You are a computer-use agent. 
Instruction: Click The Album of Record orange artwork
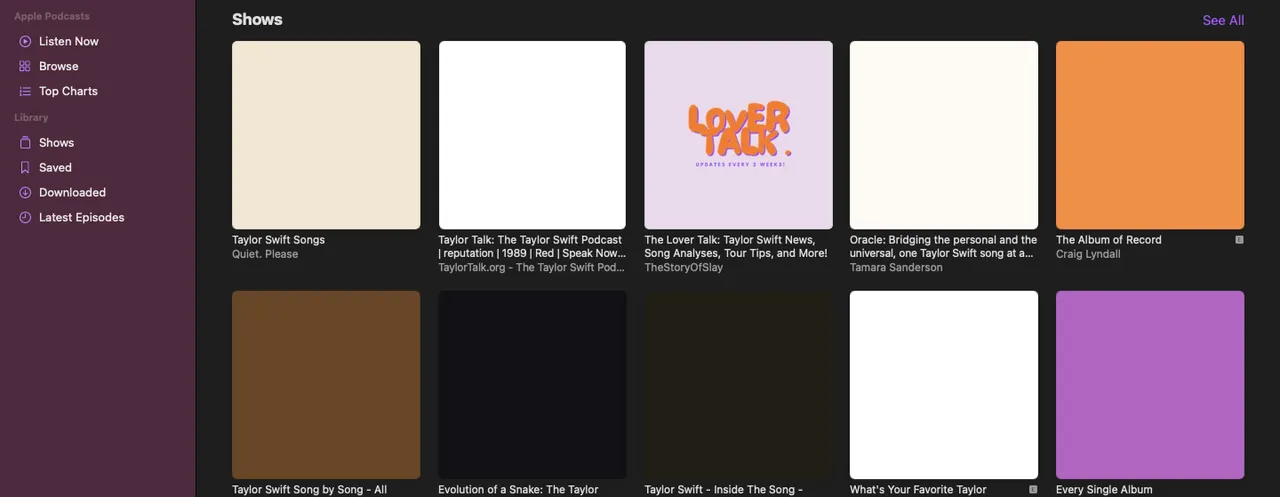coord(1150,135)
